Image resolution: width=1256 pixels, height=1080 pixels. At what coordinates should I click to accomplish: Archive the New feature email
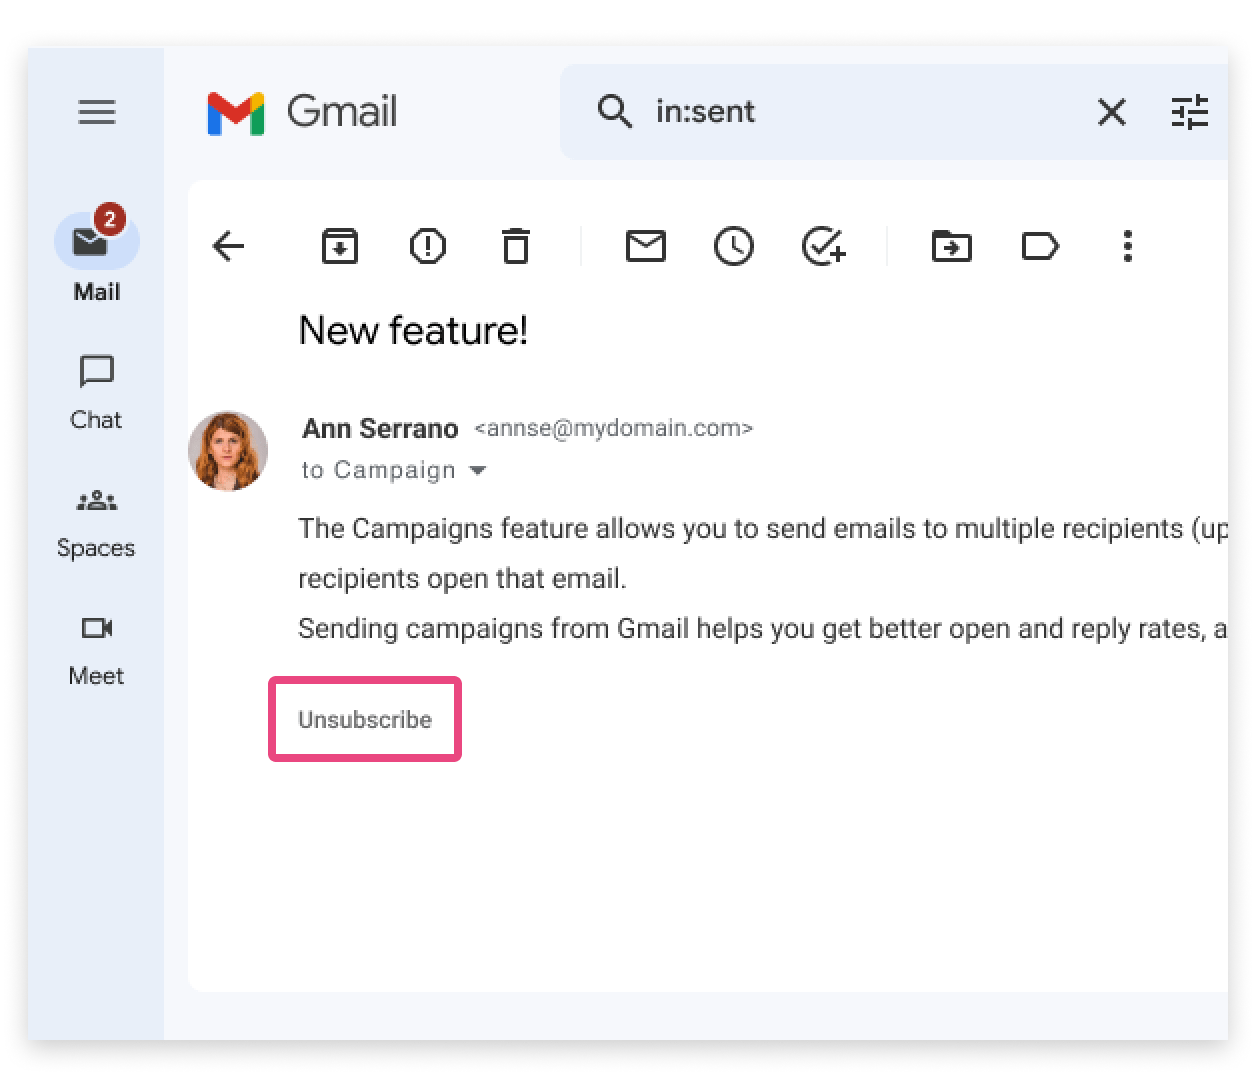pyautogui.click(x=339, y=247)
